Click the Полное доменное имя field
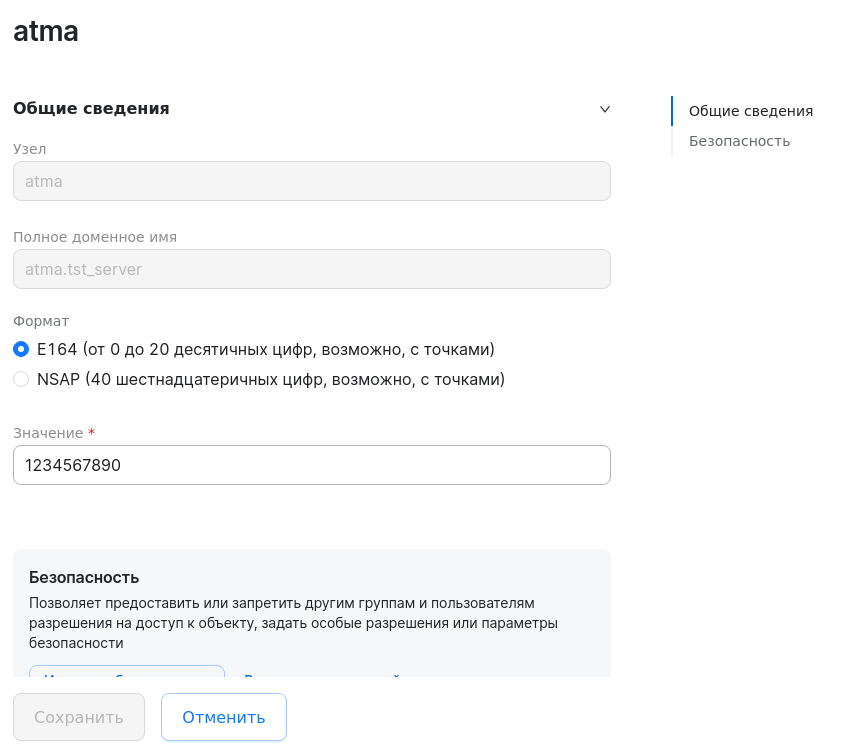The image size is (844, 752). point(311,269)
